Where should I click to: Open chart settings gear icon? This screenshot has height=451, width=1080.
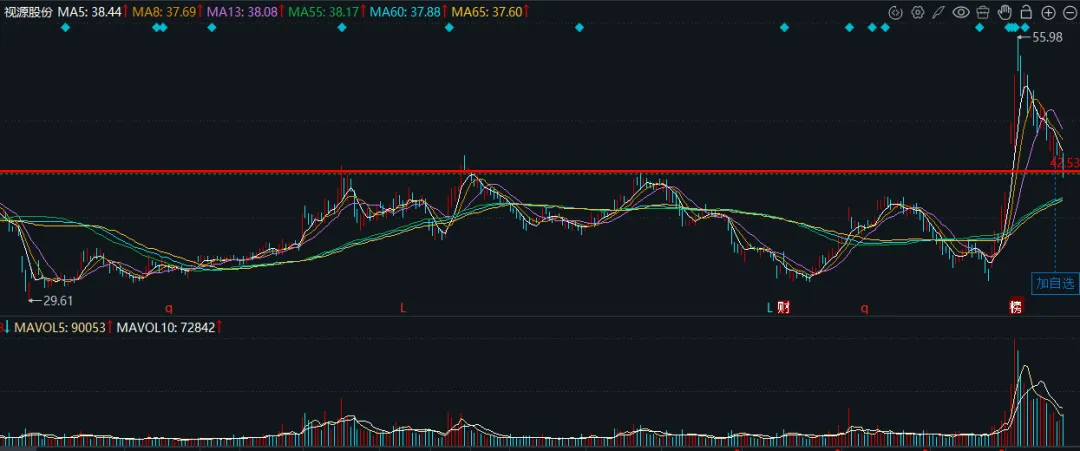click(917, 12)
